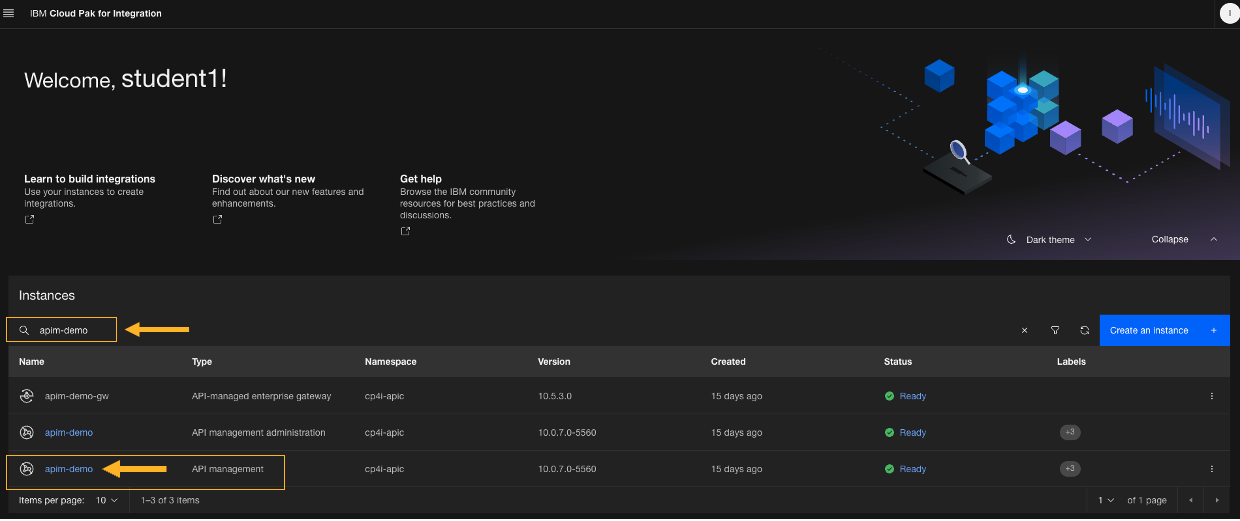Refresh the instances list

point(1085,330)
